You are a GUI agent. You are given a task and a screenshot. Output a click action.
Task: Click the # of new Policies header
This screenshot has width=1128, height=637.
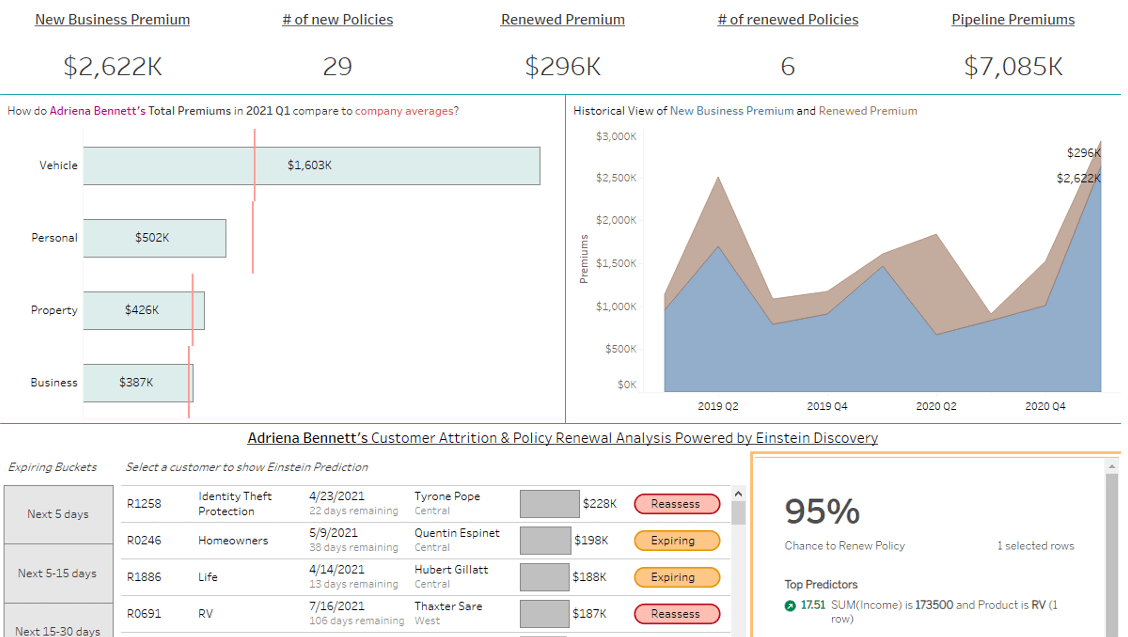[x=337, y=19]
